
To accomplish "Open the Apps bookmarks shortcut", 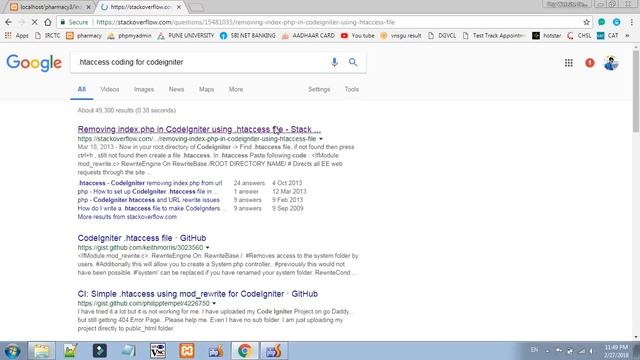I will [x=17, y=36].
